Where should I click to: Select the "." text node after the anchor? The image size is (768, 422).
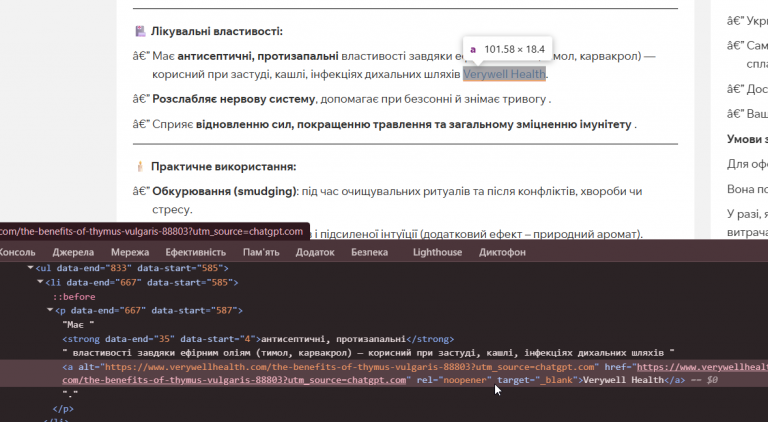coord(70,394)
